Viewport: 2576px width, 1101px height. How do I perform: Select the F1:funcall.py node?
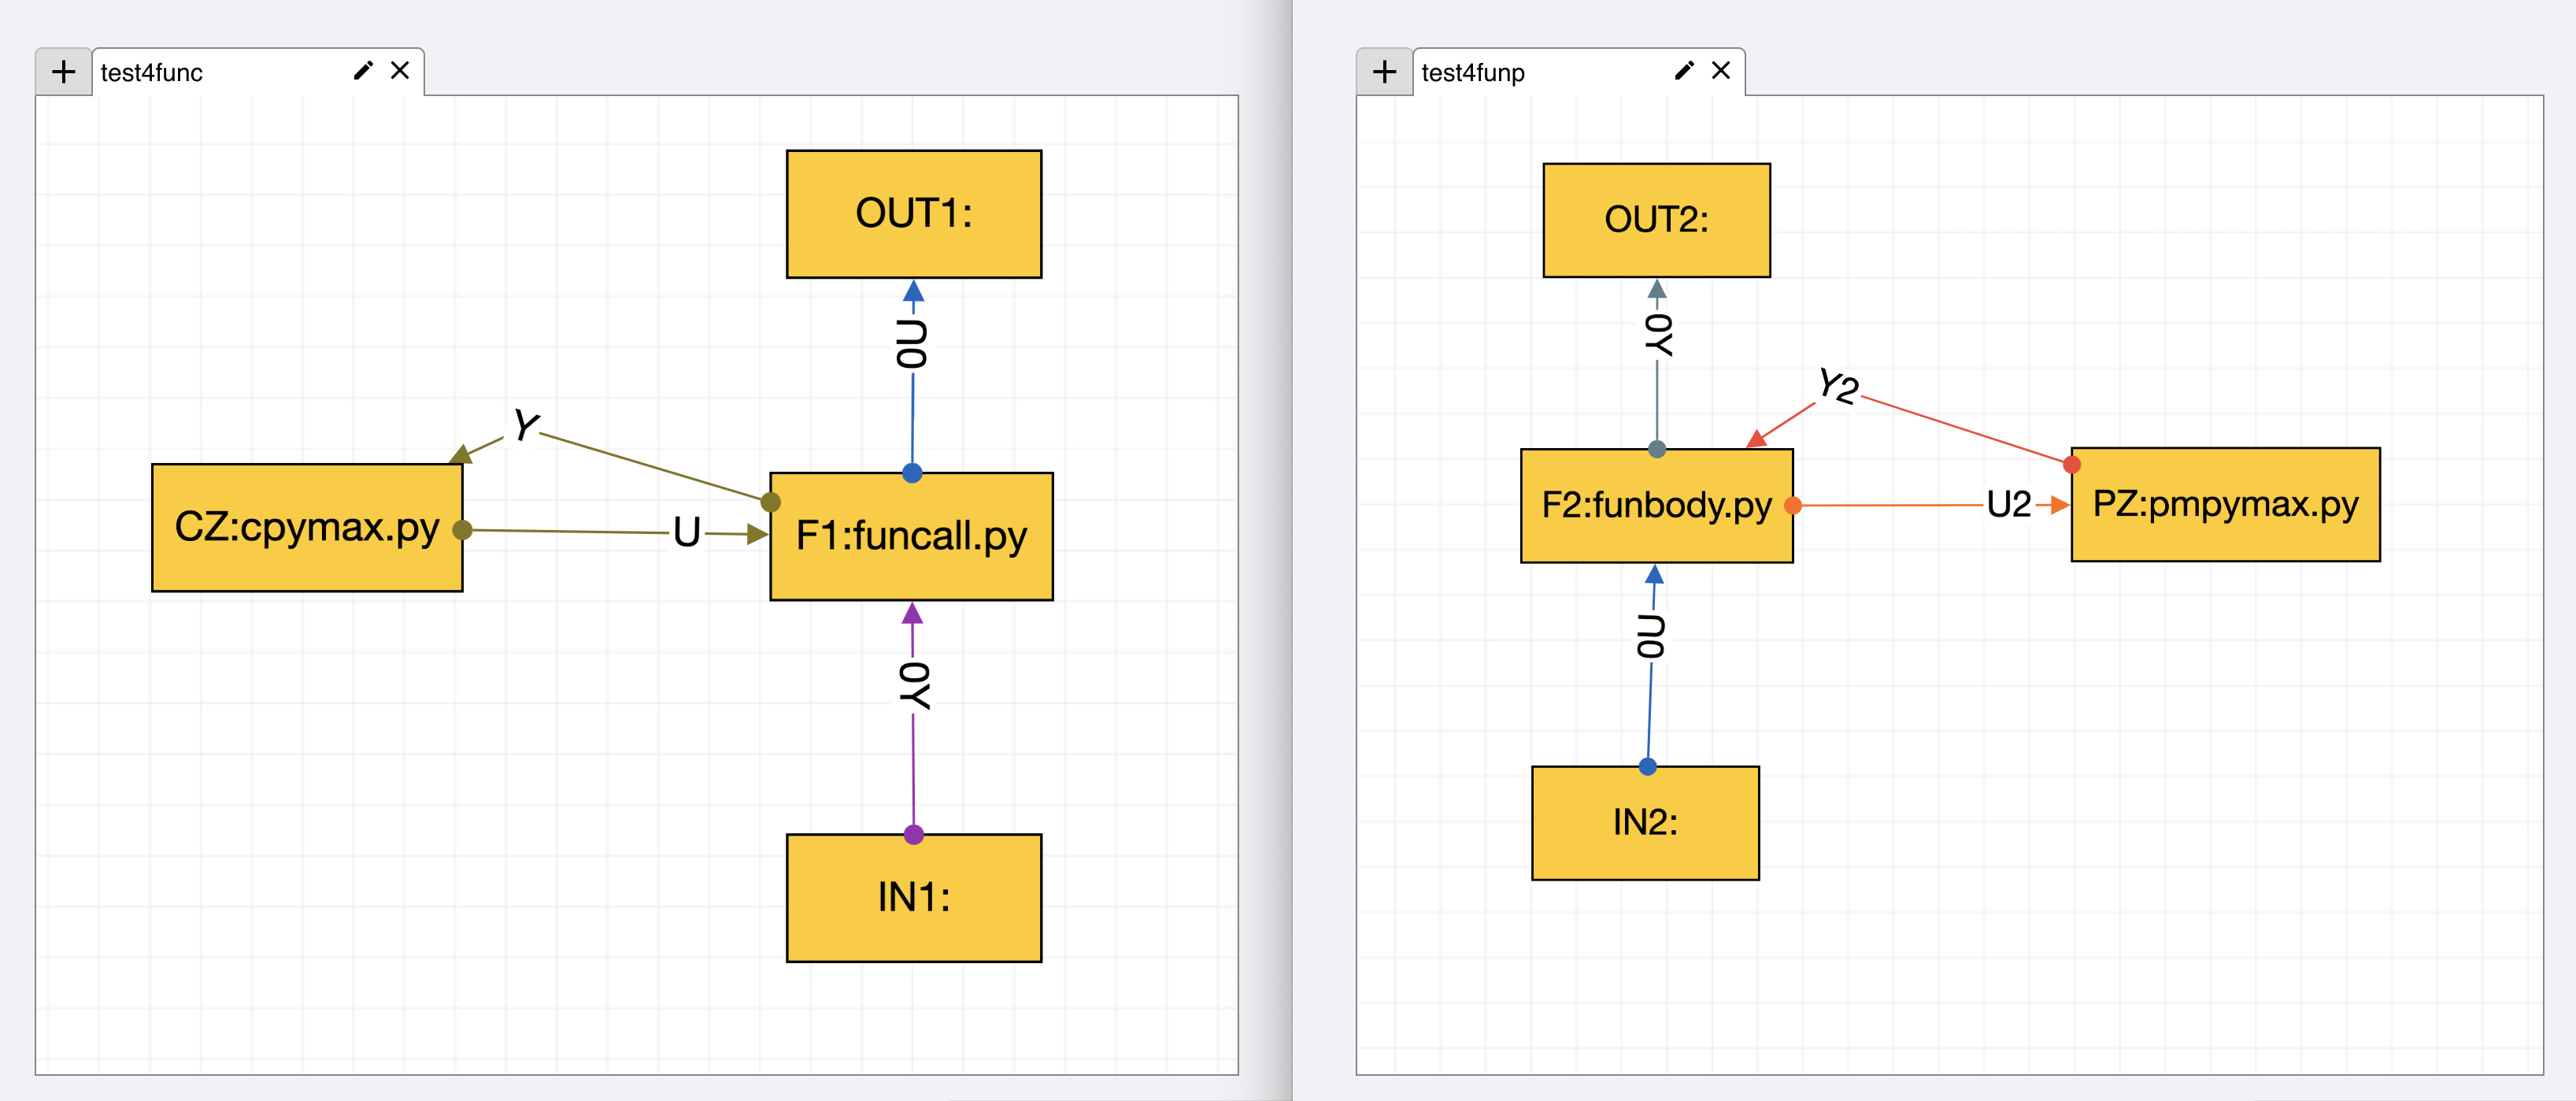point(911,537)
